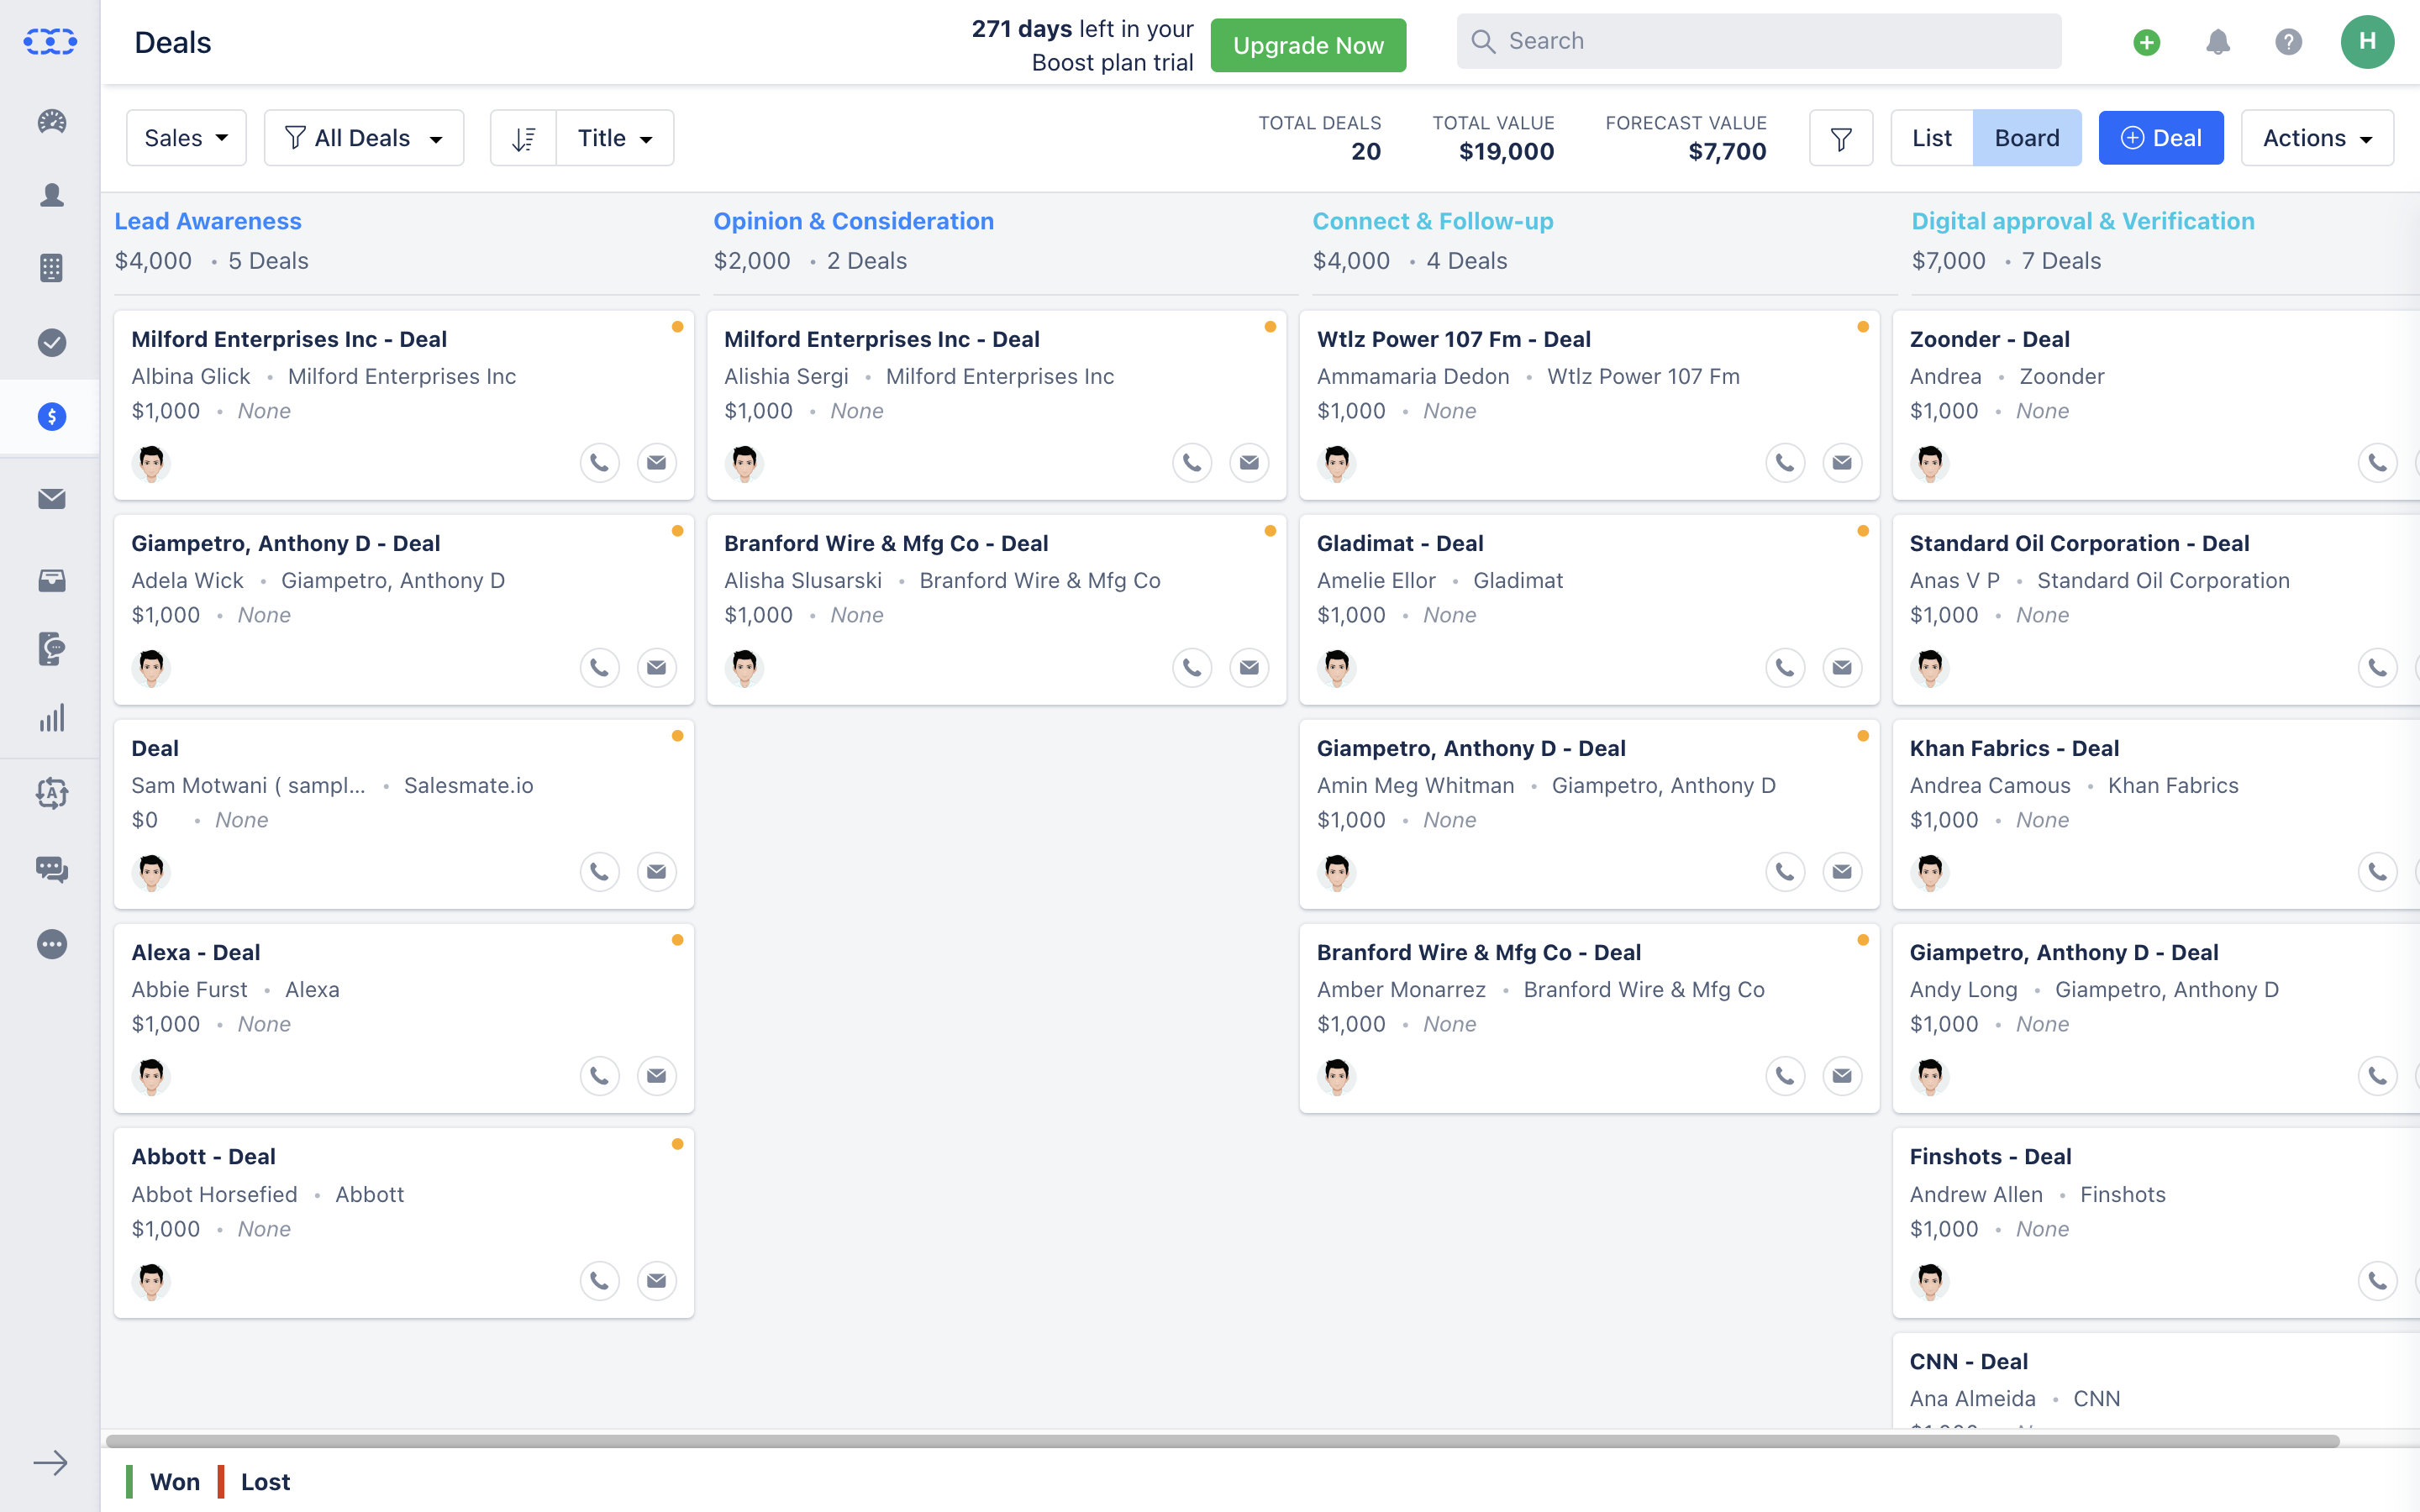This screenshot has height=1512, width=2420.
Task: Click the horizontal board scrollbar
Action: click(1220, 1441)
